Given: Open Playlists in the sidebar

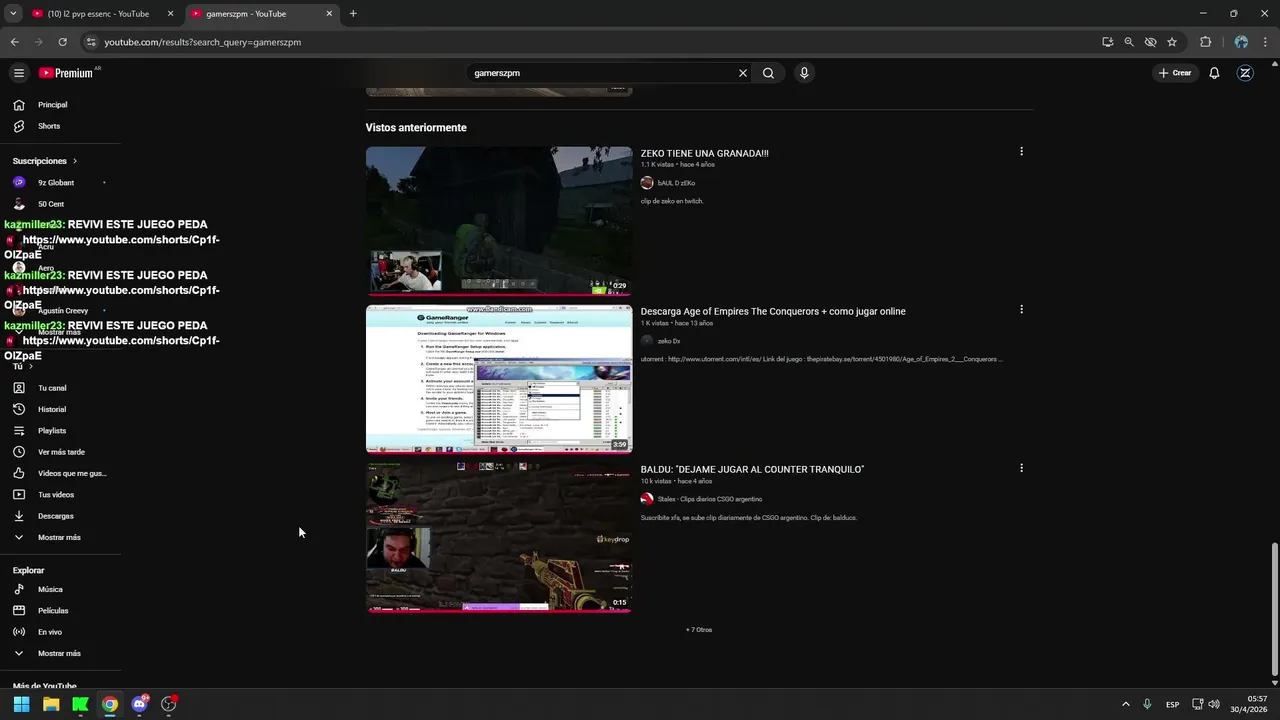Looking at the screenshot, I should point(60,431).
